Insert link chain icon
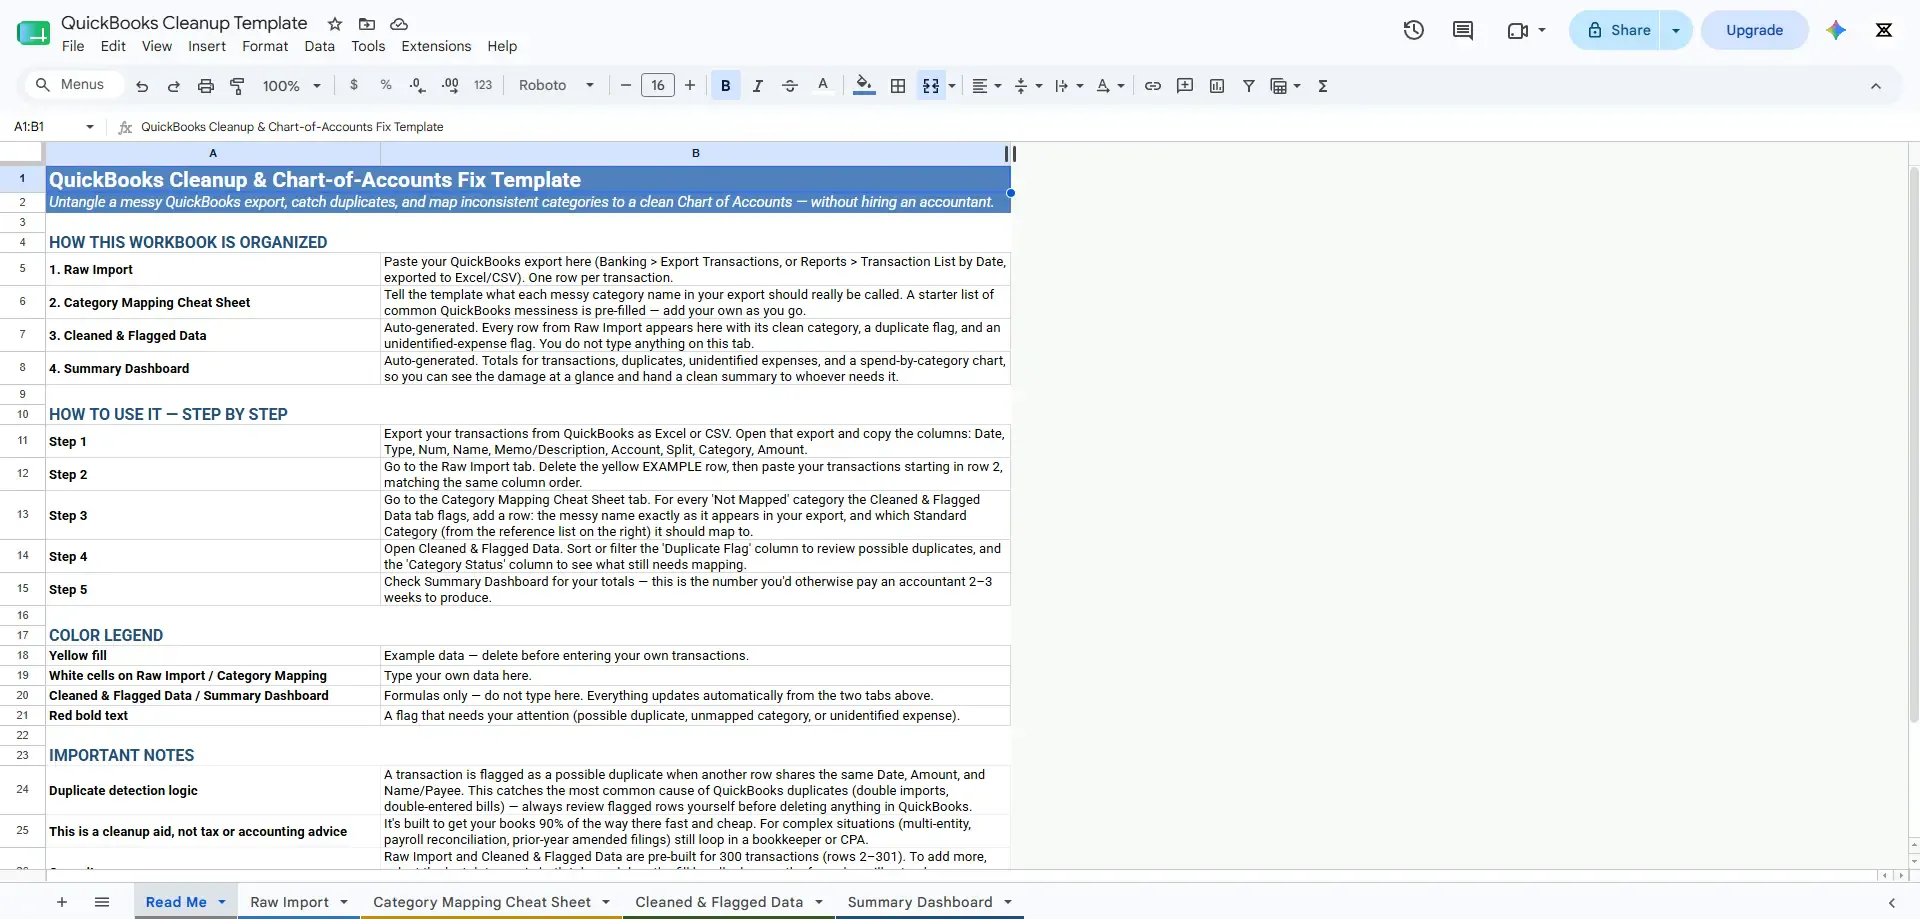This screenshot has height=919, width=1920. pyautogui.click(x=1153, y=86)
